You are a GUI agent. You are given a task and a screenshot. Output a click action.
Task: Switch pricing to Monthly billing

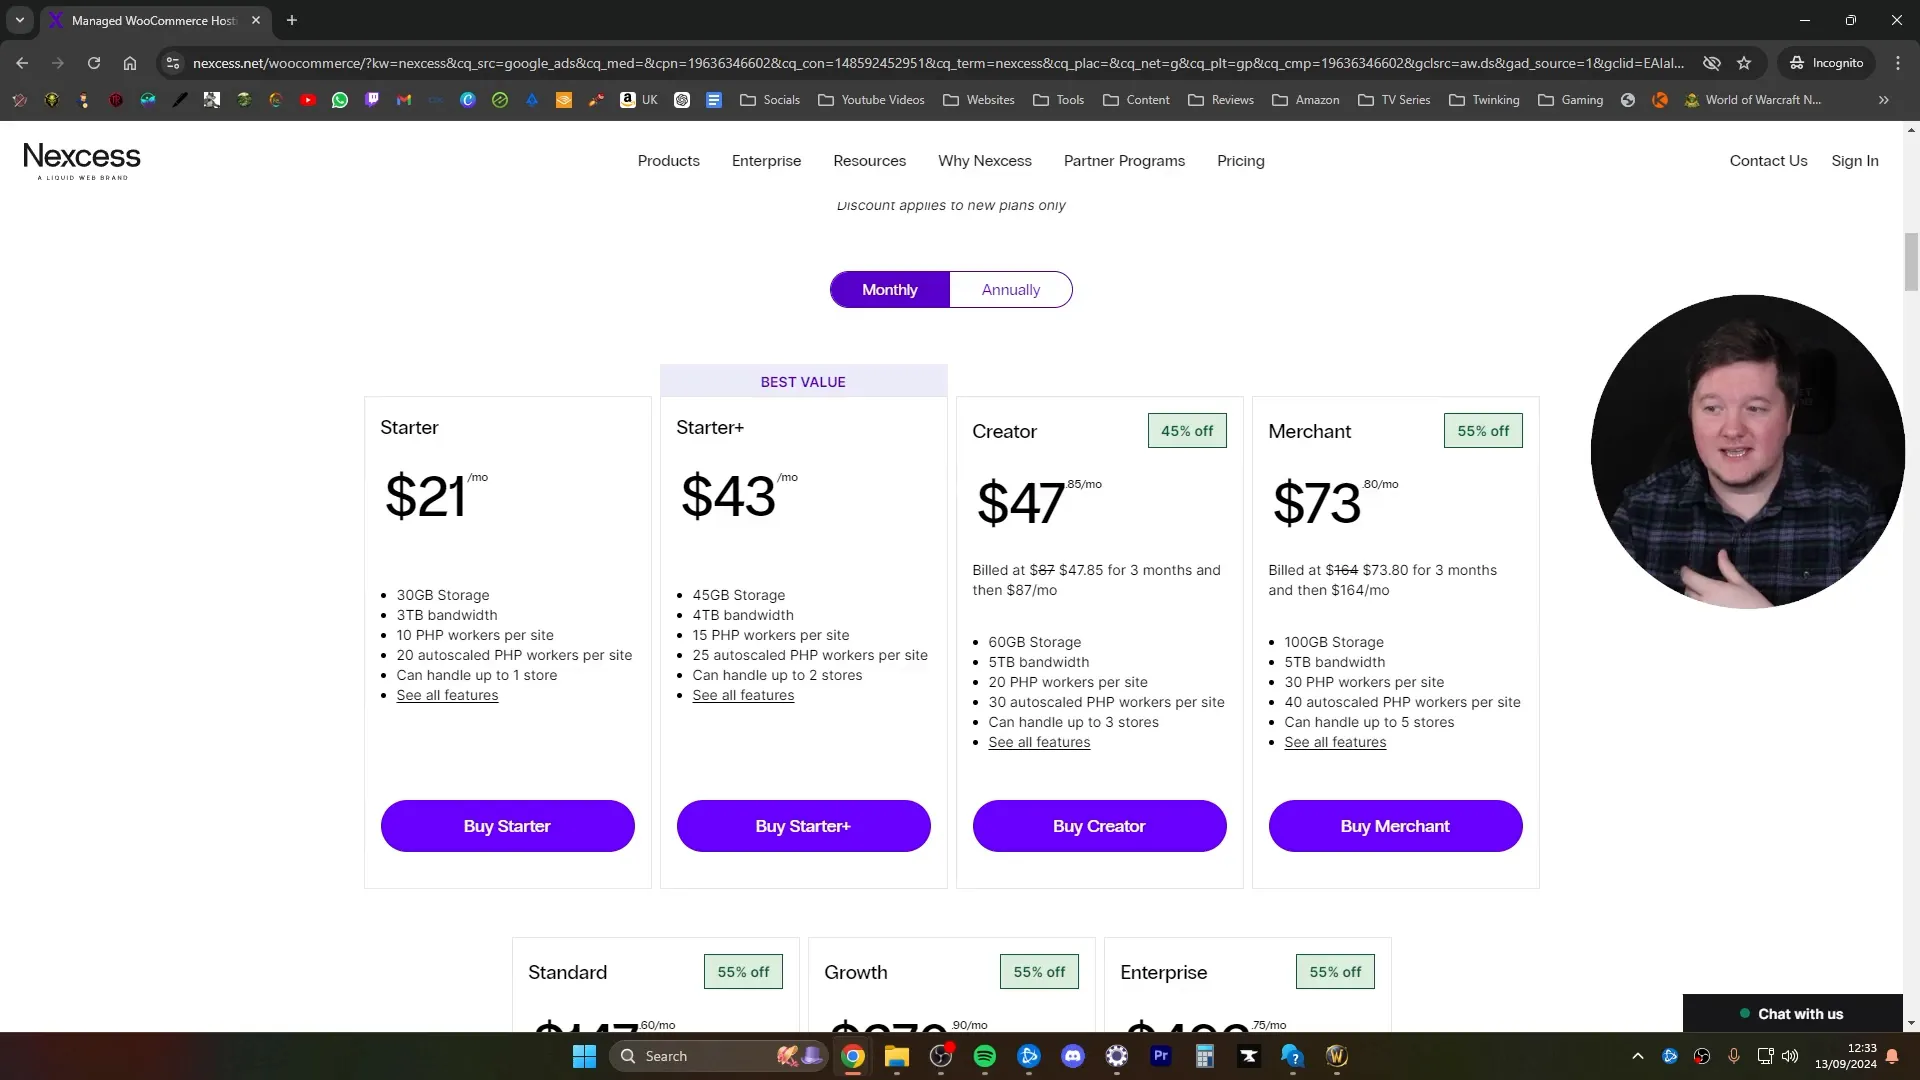click(x=890, y=290)
